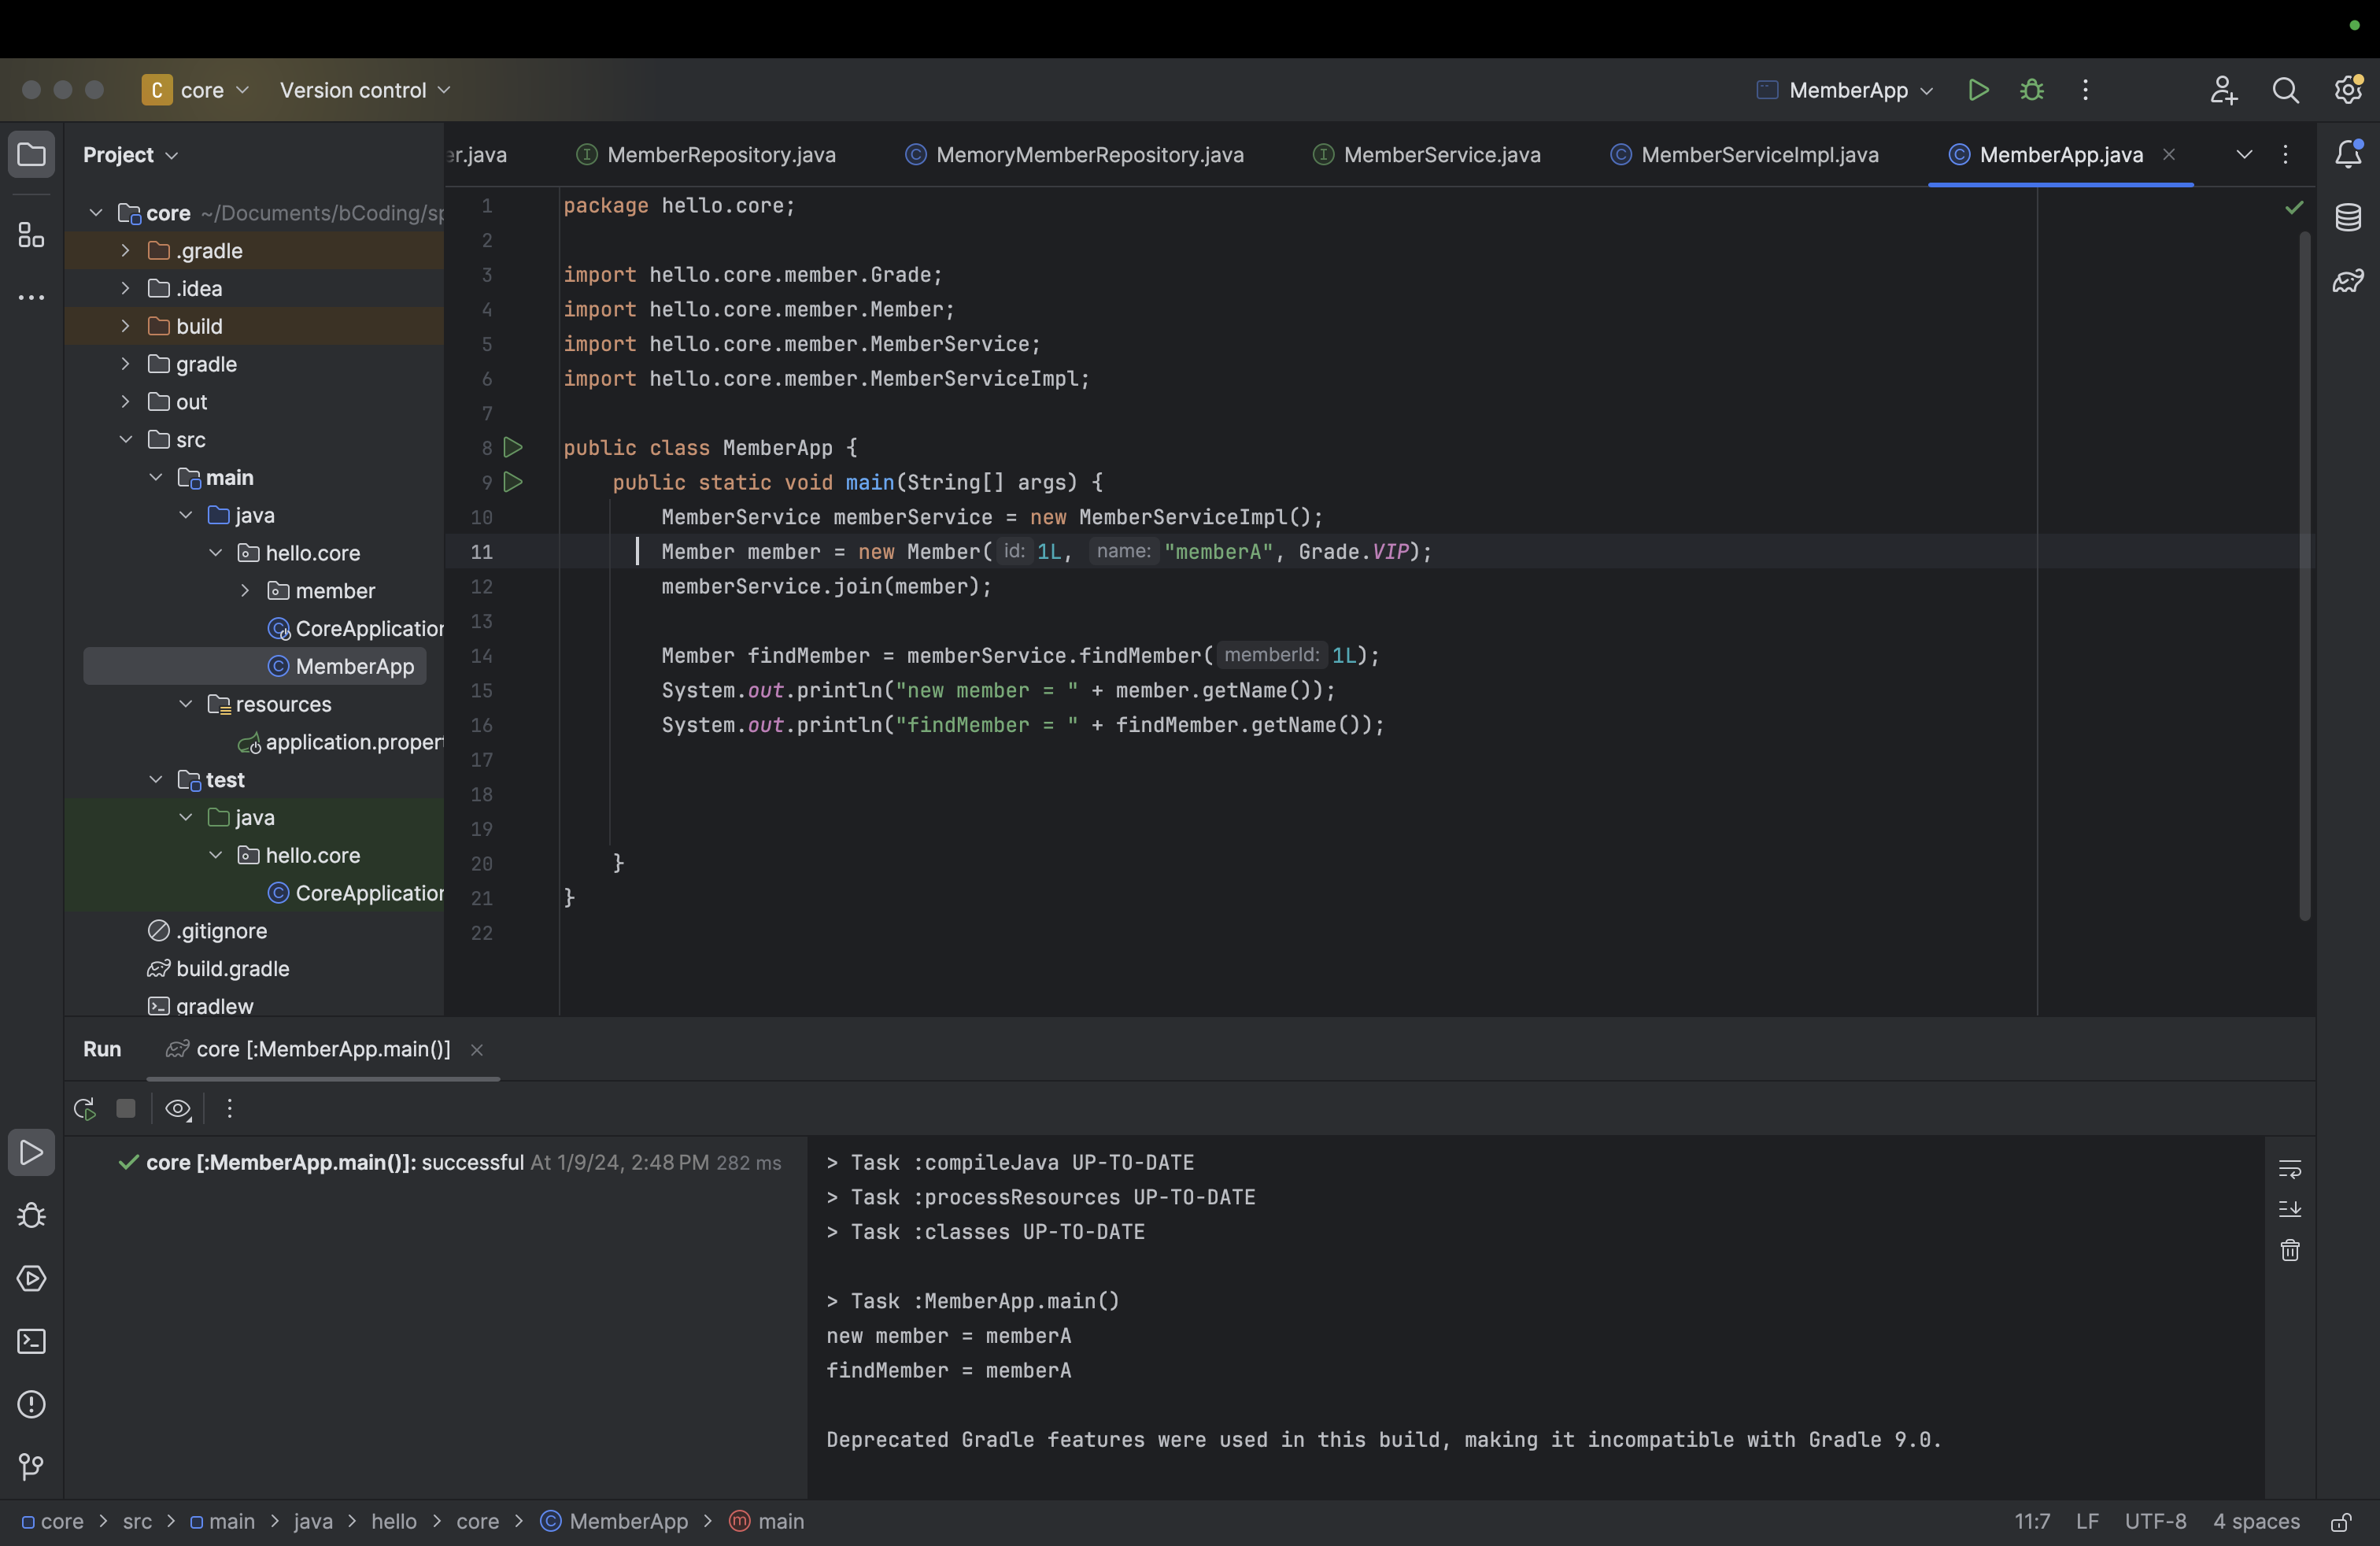Open the Notifications bell
This screenshot has width=2380, height=1546.
(x=2348, y=154)
